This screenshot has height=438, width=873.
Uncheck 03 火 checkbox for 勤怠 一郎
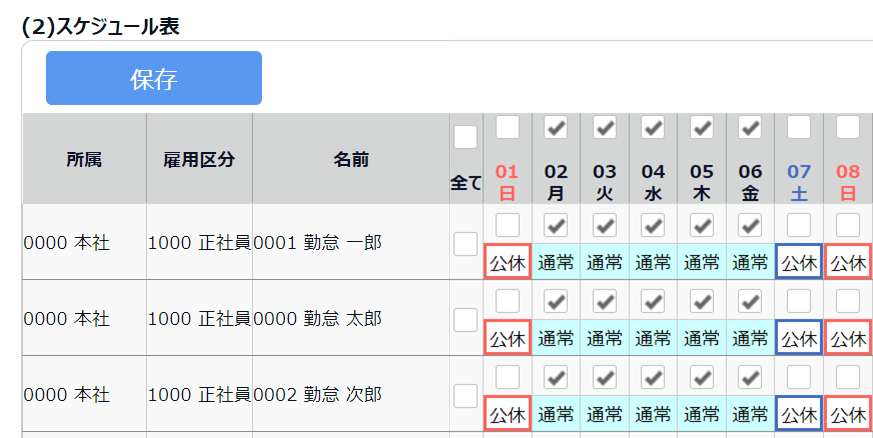605,225
